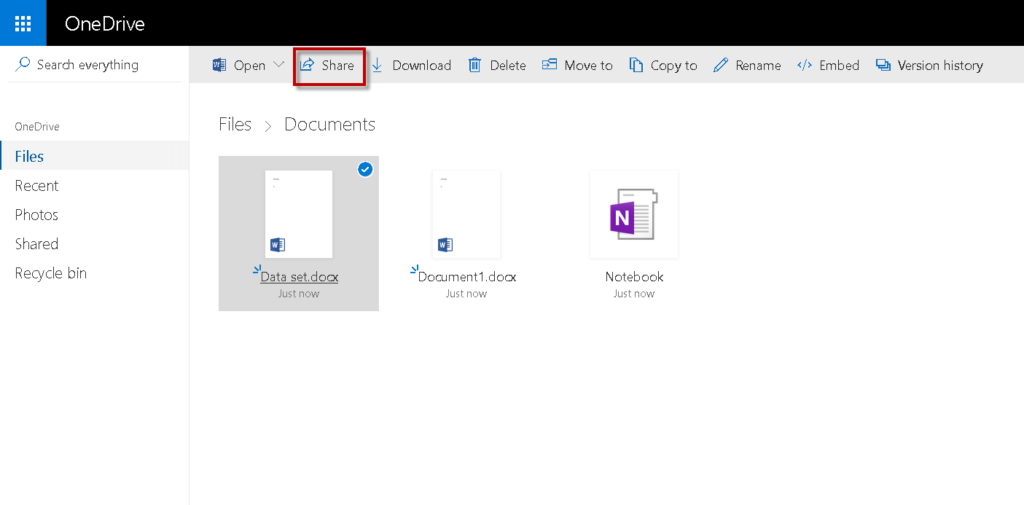Image resolution: width=1024 pixels, height=505 pixels.
Task: Click the OneDrive sidebar heading
Action: 37,127
